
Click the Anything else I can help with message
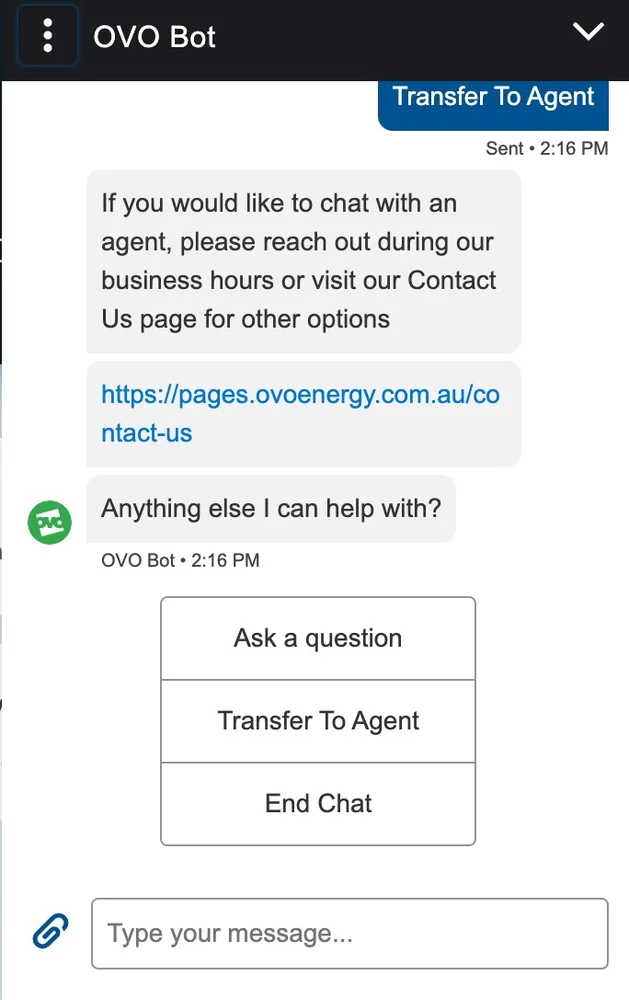270,509
